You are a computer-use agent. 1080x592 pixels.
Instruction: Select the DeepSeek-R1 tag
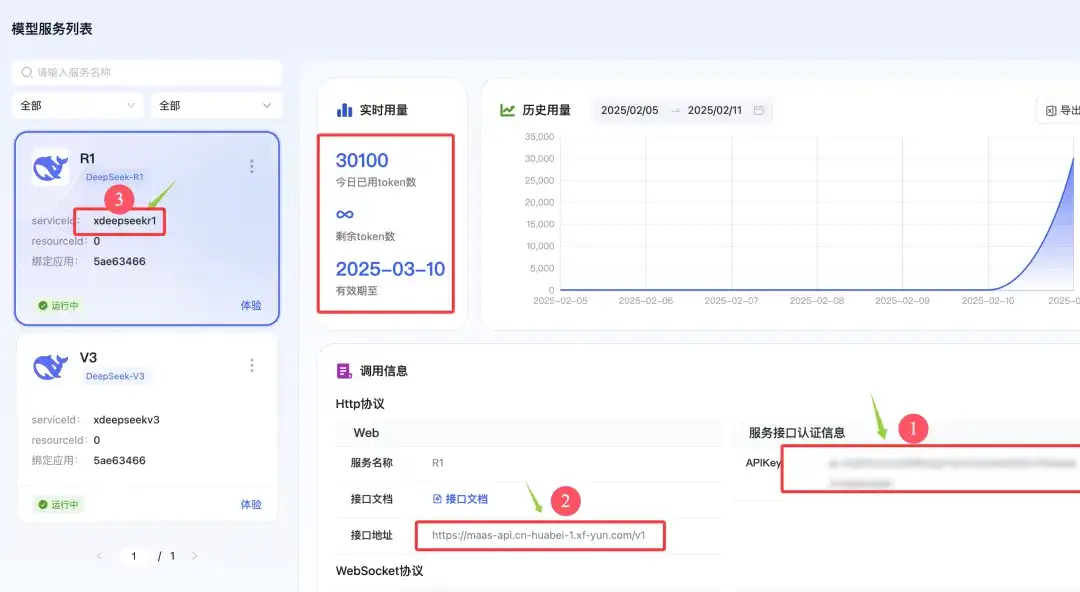pyautogui.click(x=114, y=177)
